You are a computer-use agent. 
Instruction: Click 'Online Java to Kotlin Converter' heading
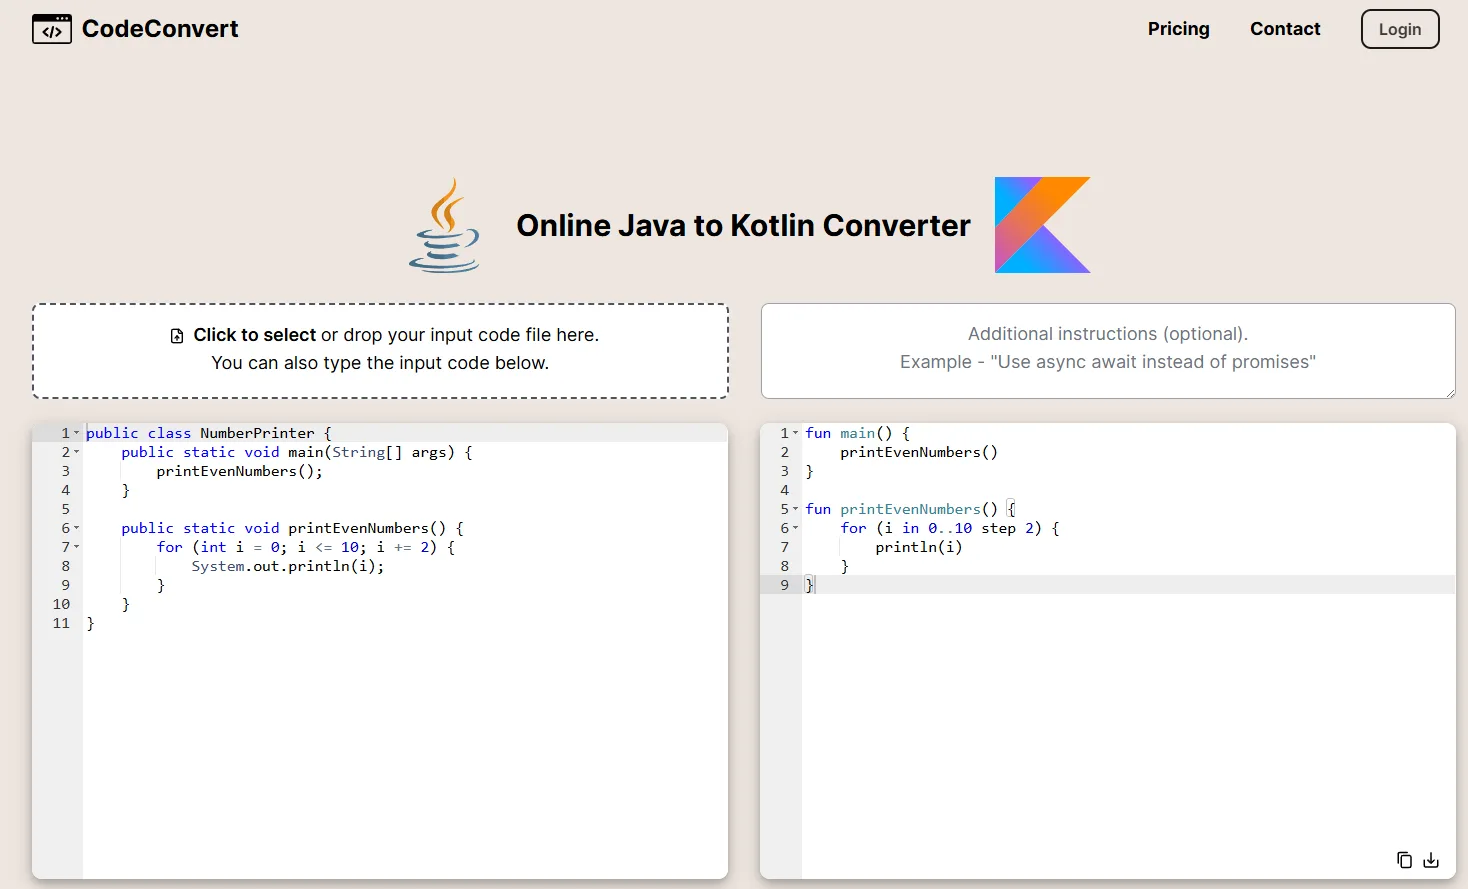click(743, 226)
